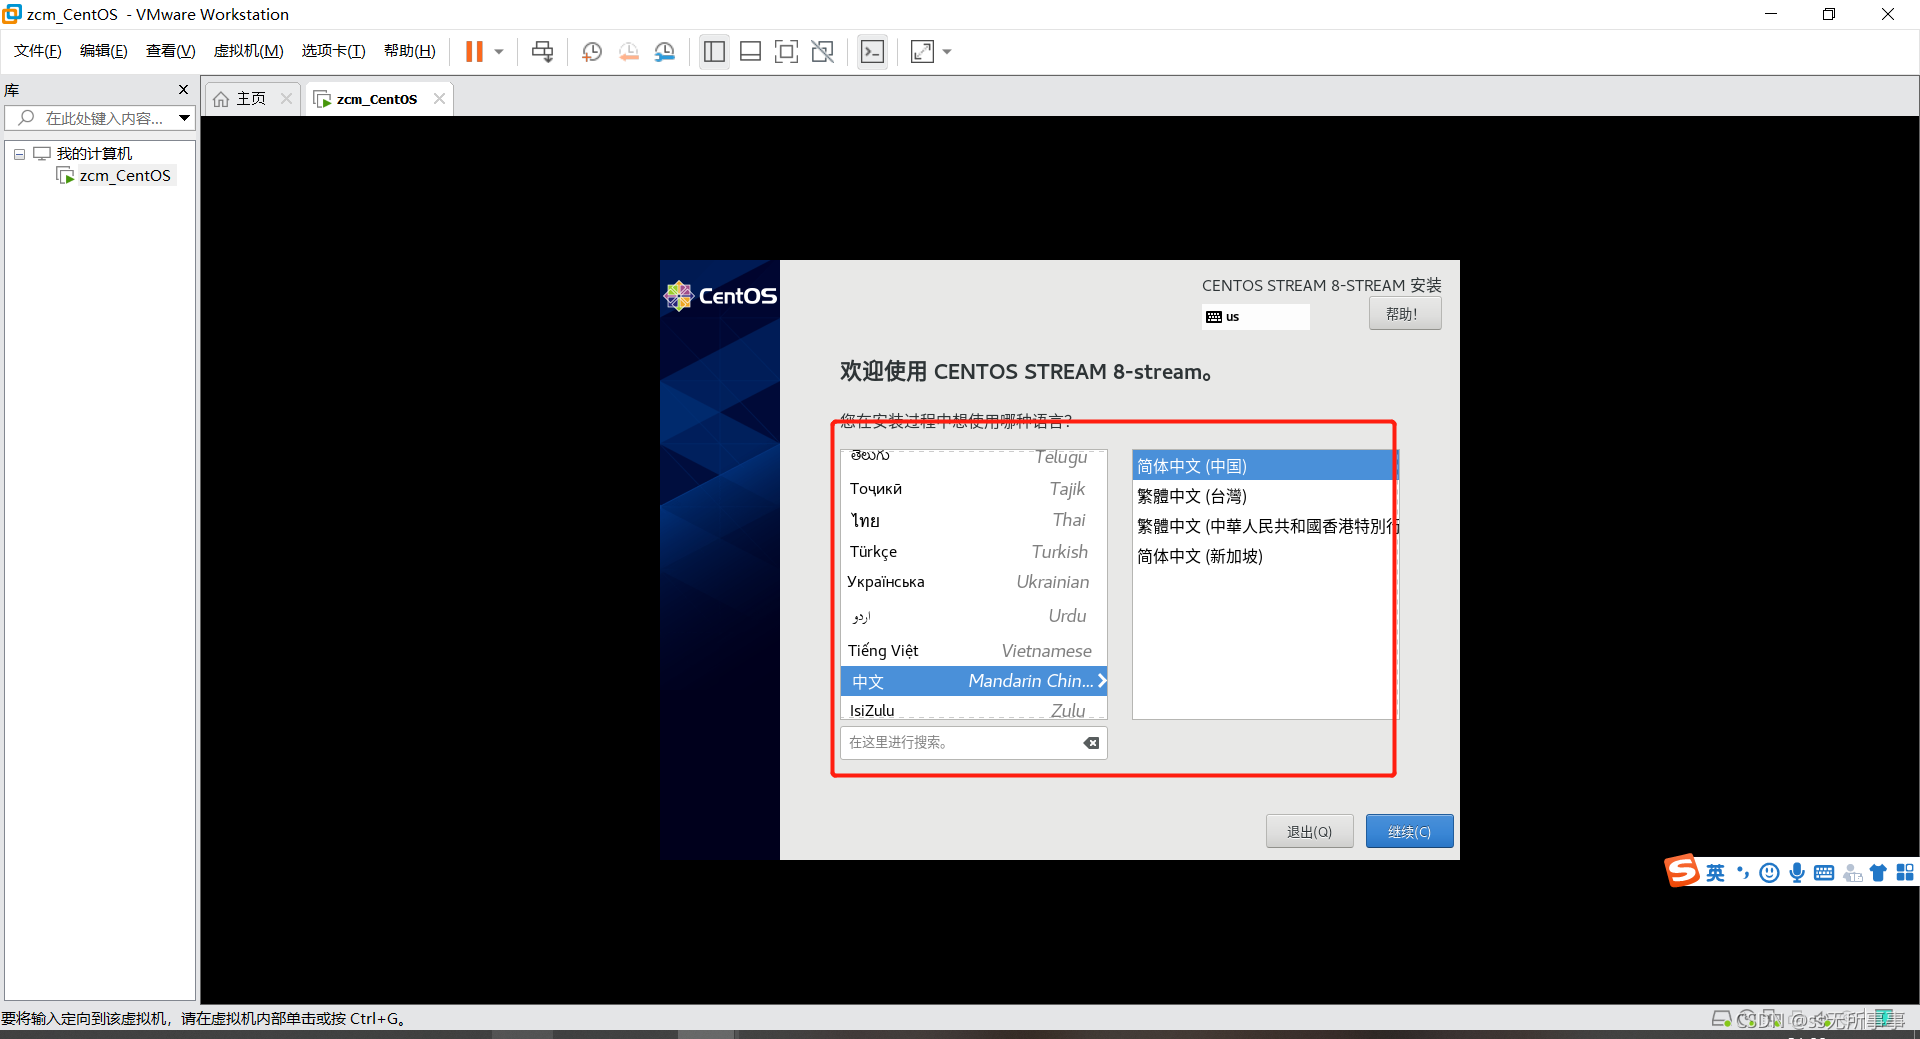The width and height of the screenshot is (1920, 1039).
Task: Open the 选项卡(T) menu
Action: tap(334, 51)
